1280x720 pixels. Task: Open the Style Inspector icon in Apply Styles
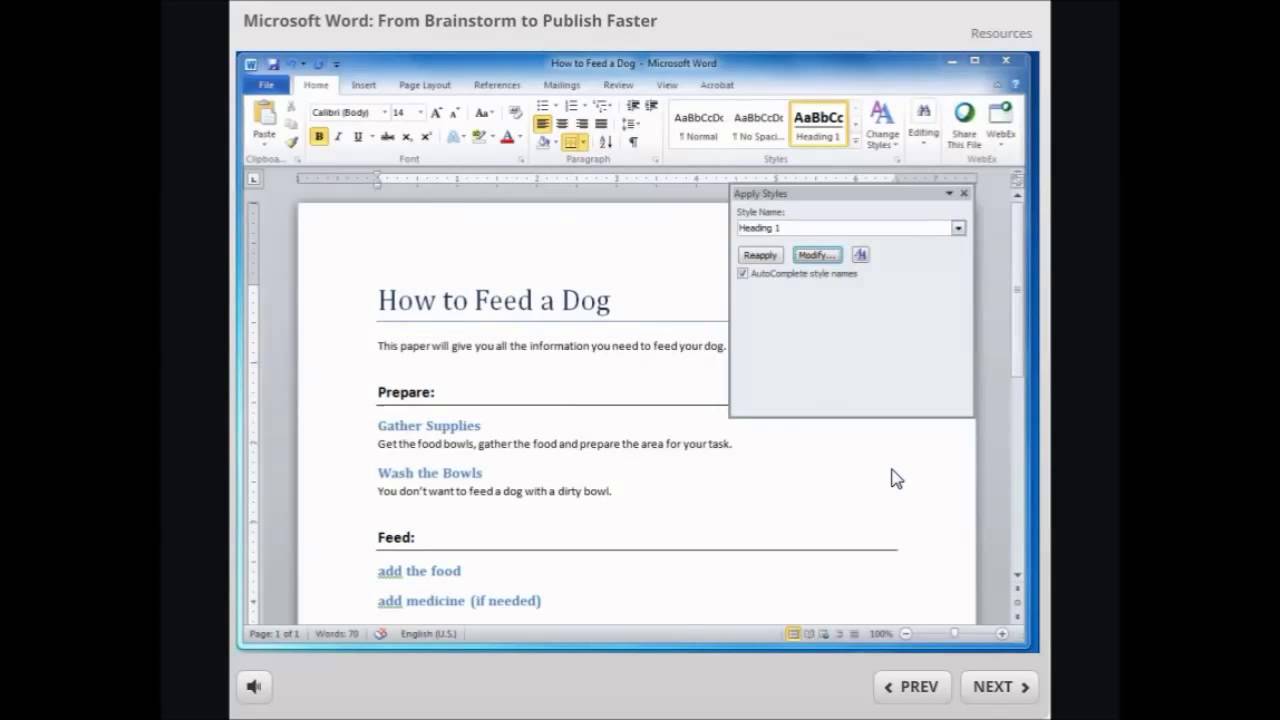point(861,255)
